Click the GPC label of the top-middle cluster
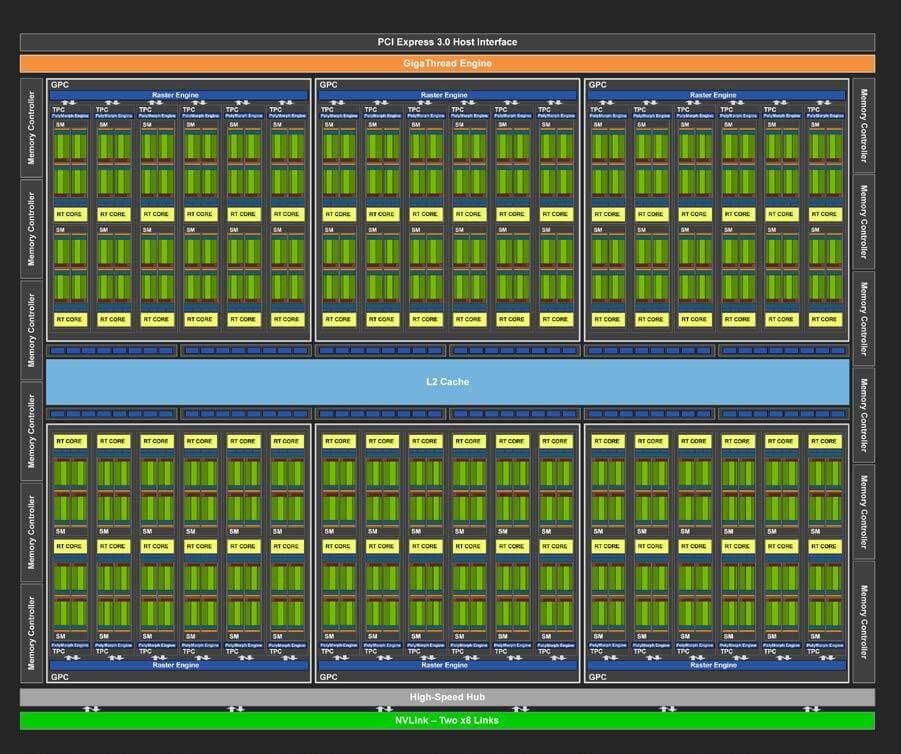The width and height of the screenshot is (901, 754). coord(328,84)
